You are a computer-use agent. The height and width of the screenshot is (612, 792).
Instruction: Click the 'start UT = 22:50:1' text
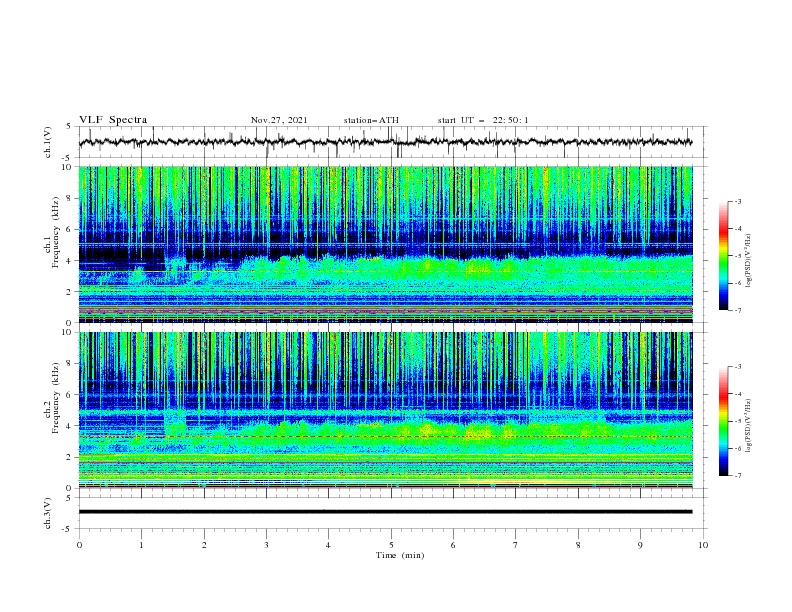[482, 120]
